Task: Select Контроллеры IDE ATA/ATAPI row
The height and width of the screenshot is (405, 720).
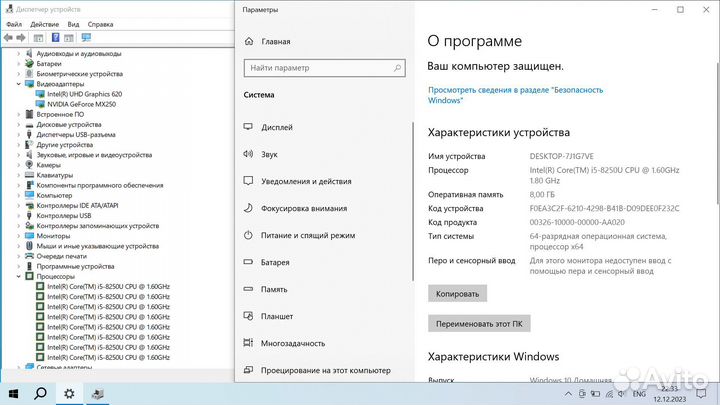Action: click(x=77, y=206)
